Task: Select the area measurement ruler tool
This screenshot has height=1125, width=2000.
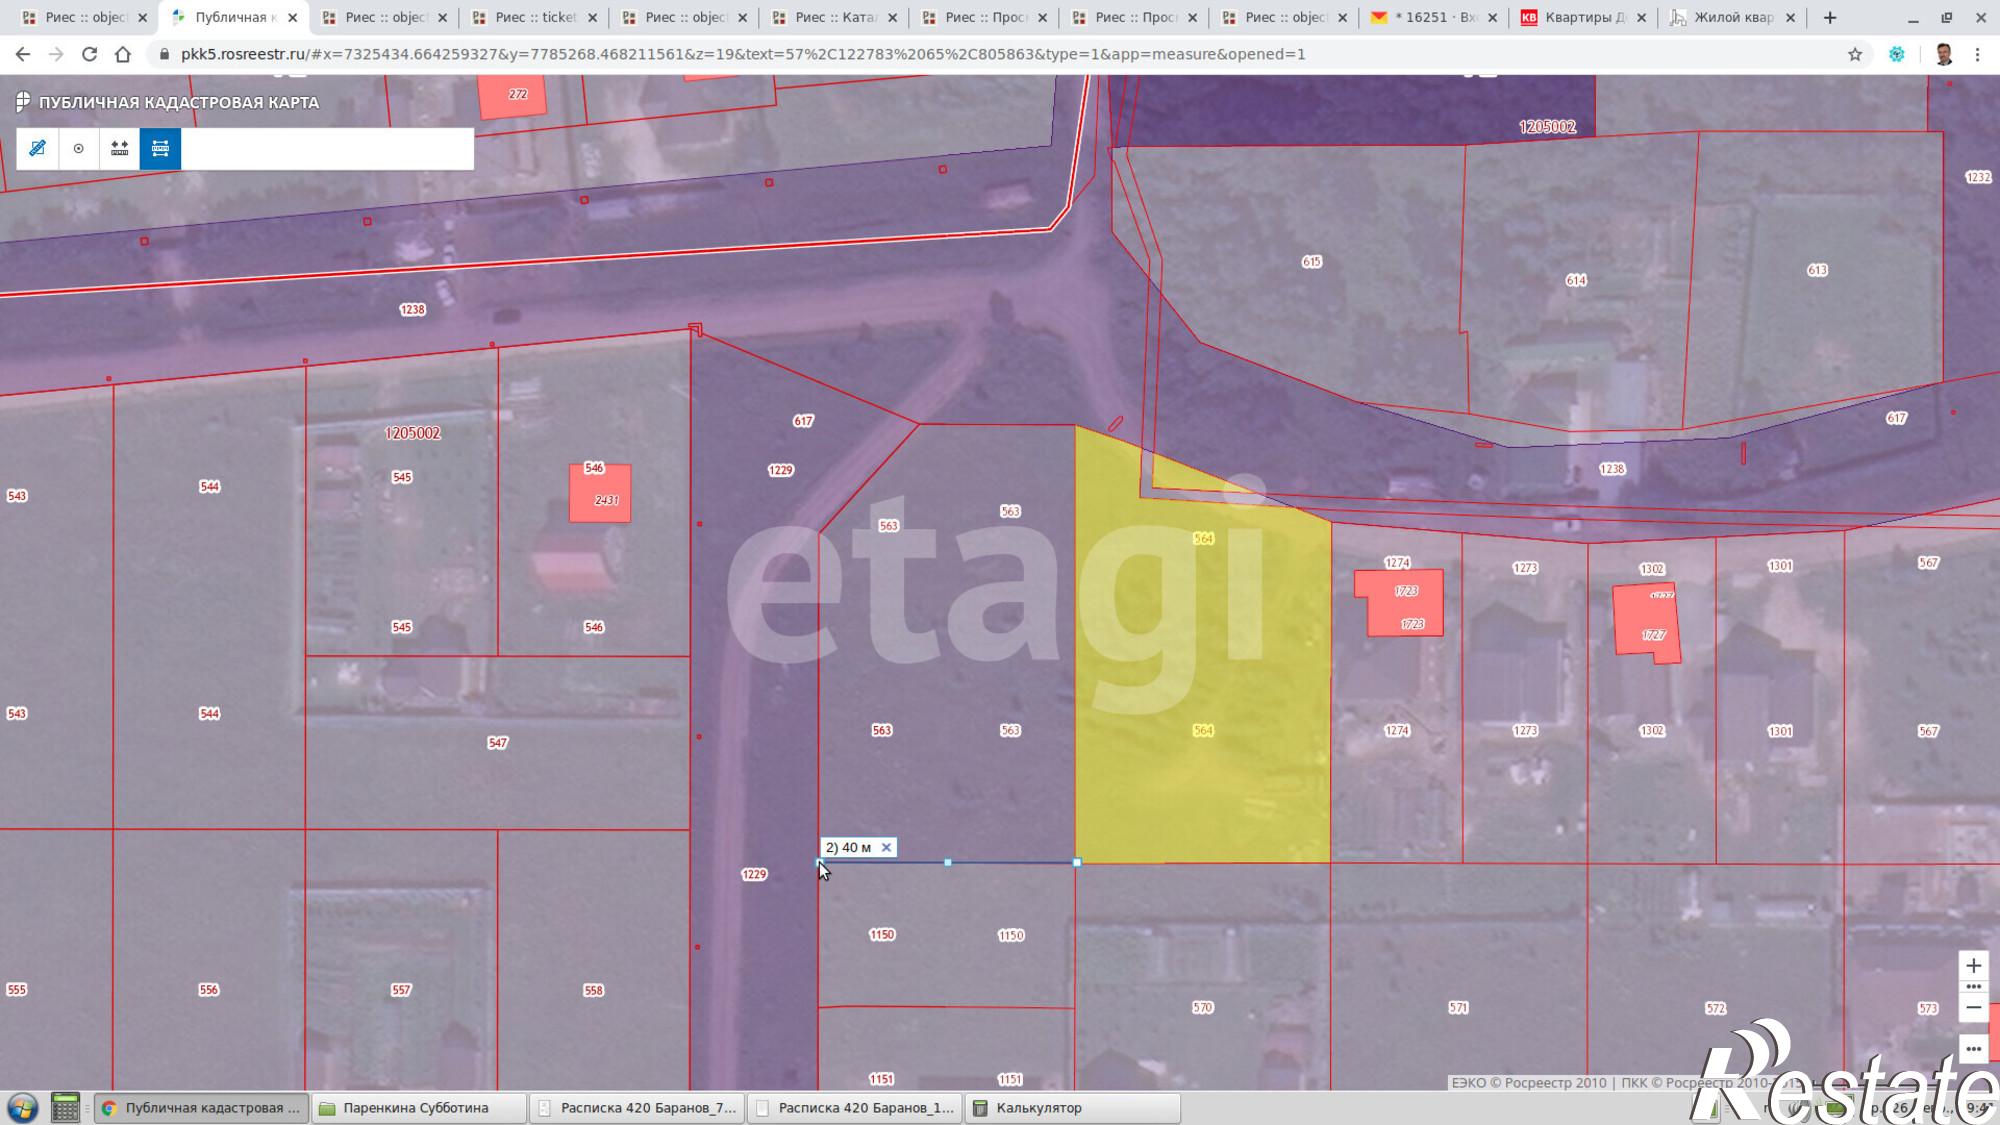Action: pos(37,148)
